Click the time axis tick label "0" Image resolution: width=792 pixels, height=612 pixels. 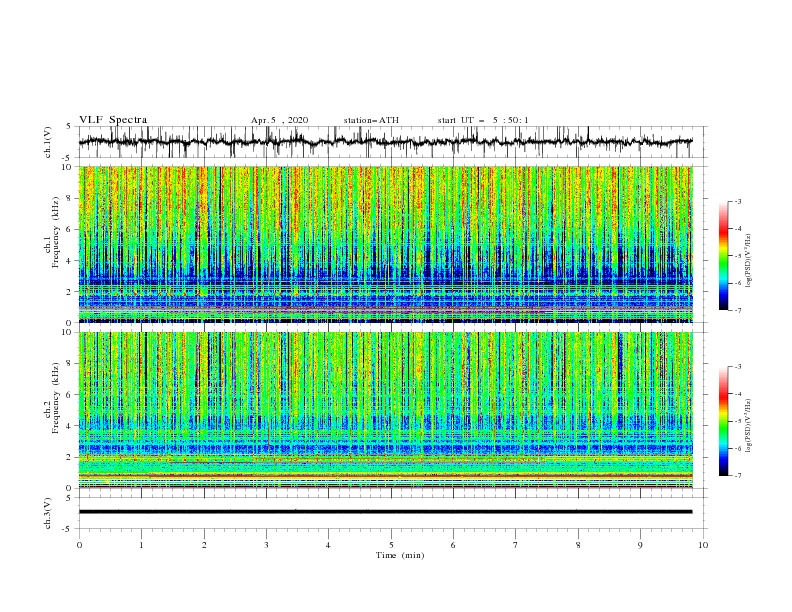point(79,545)
